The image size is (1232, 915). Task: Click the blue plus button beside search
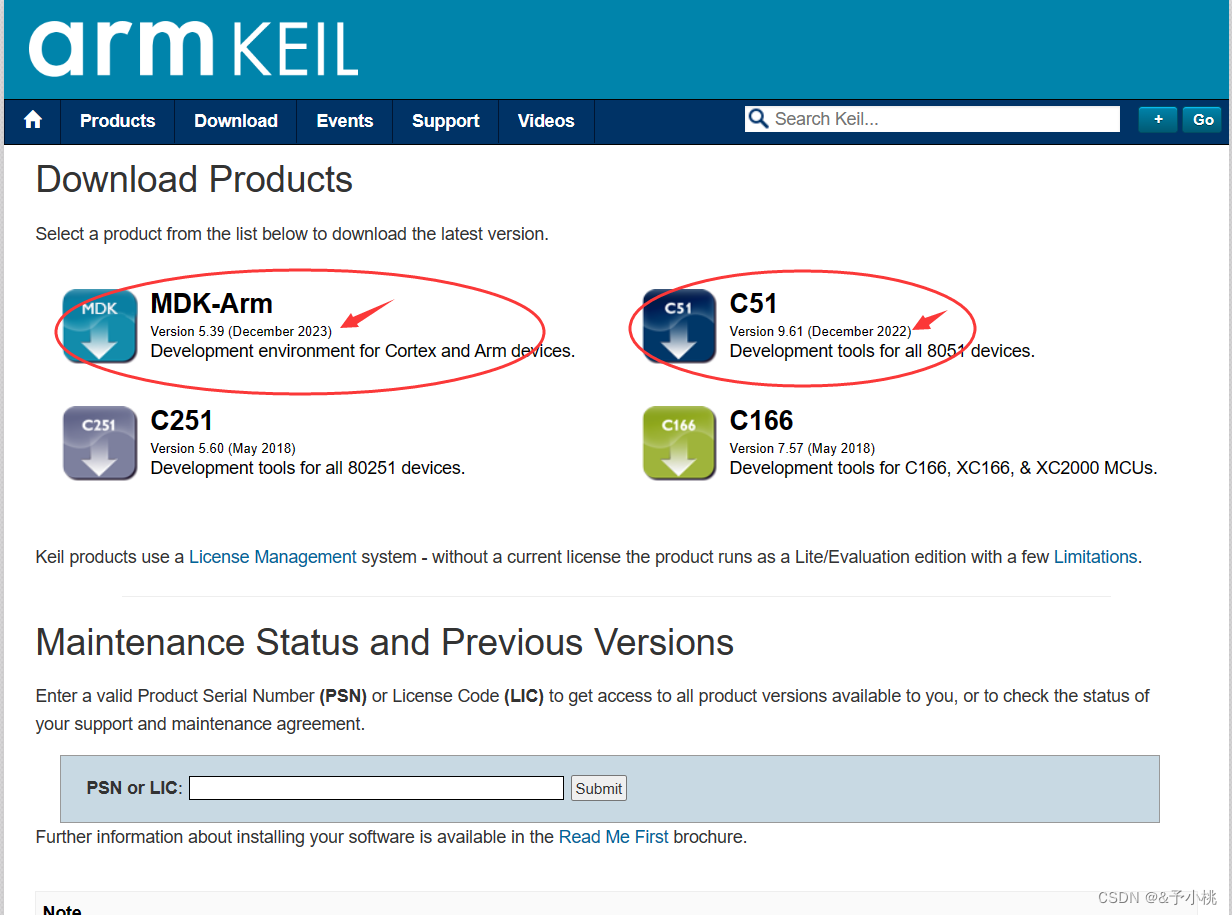[1157, 118]
